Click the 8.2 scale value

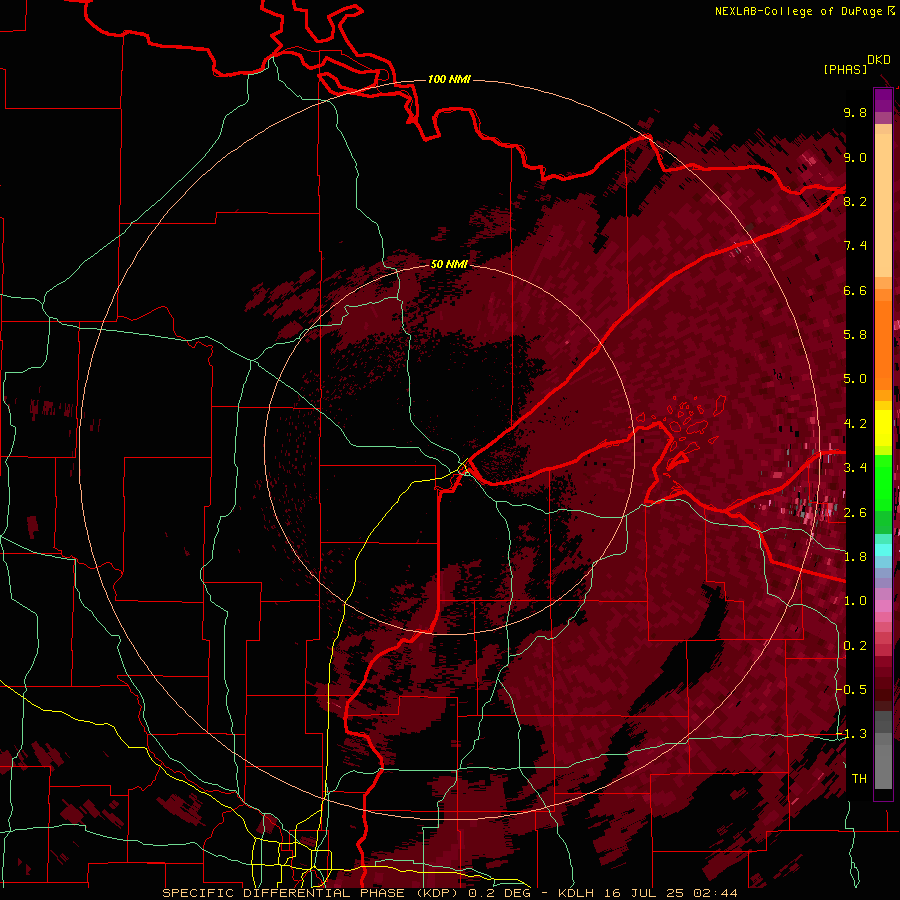point(855,201)
